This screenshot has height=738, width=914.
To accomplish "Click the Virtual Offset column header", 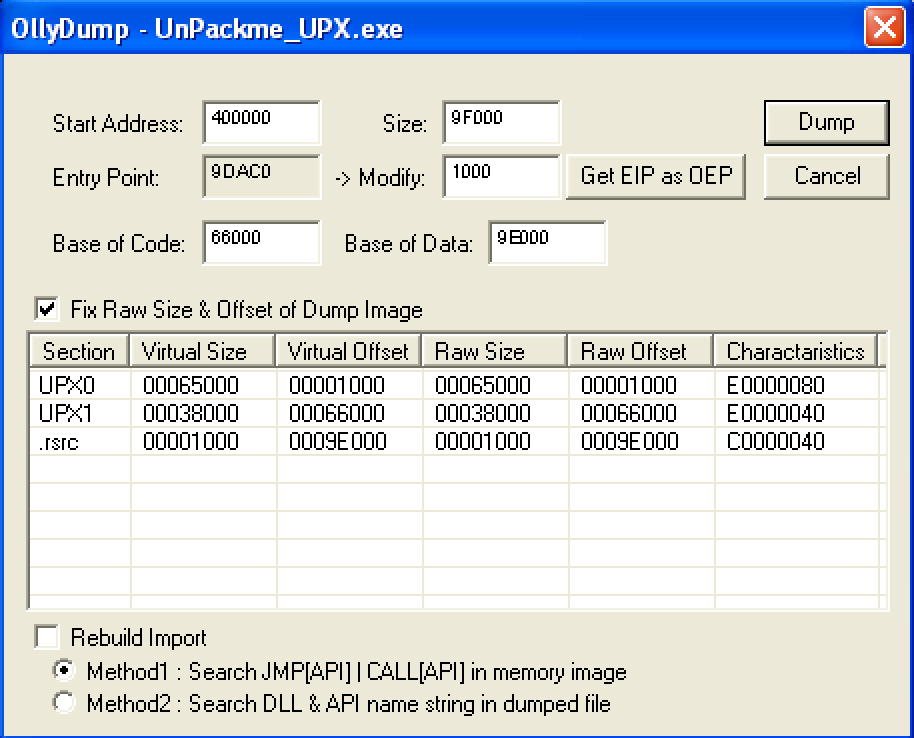I will (x=349, y=352).
